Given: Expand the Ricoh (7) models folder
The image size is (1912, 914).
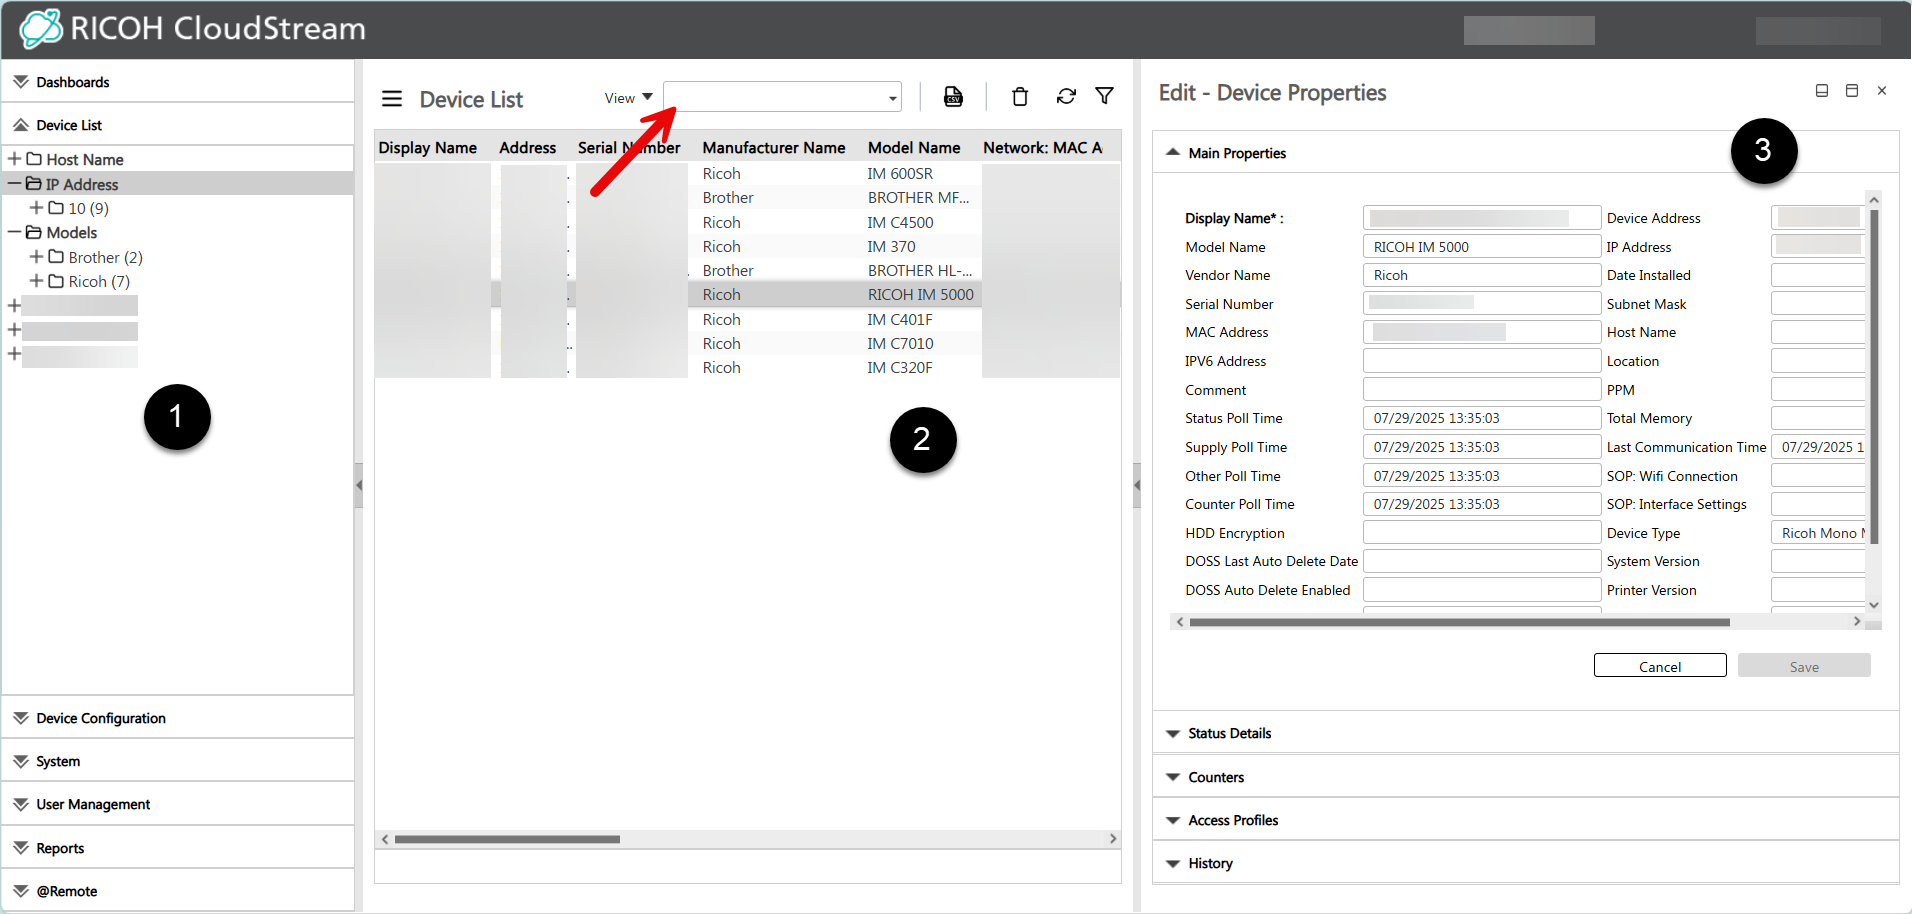Looking at the screenshot, I should pos(37,281).
